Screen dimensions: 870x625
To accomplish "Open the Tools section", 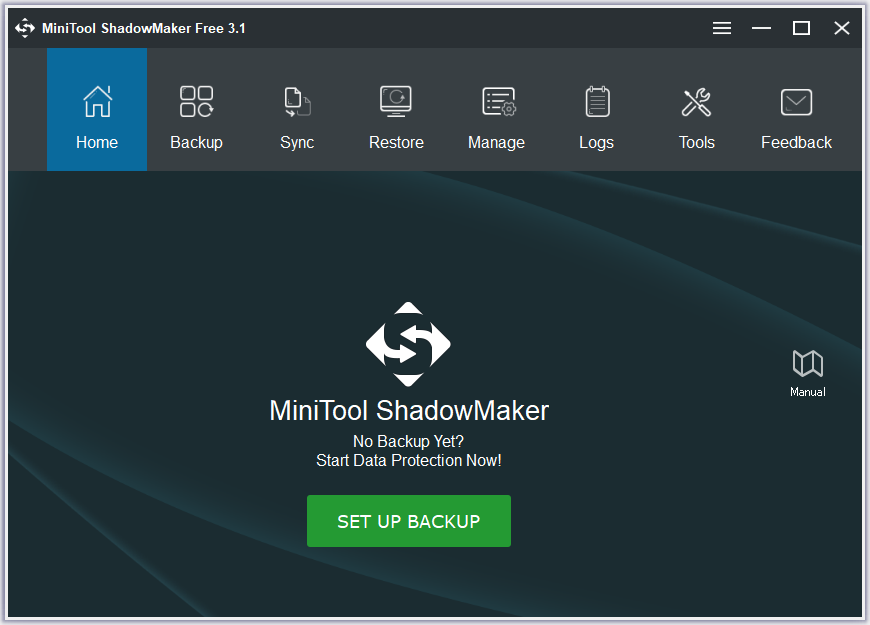I will [696, 109].
